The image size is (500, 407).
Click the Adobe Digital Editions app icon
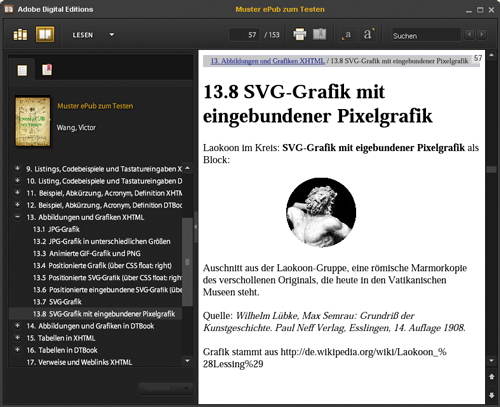click(9, 9)
